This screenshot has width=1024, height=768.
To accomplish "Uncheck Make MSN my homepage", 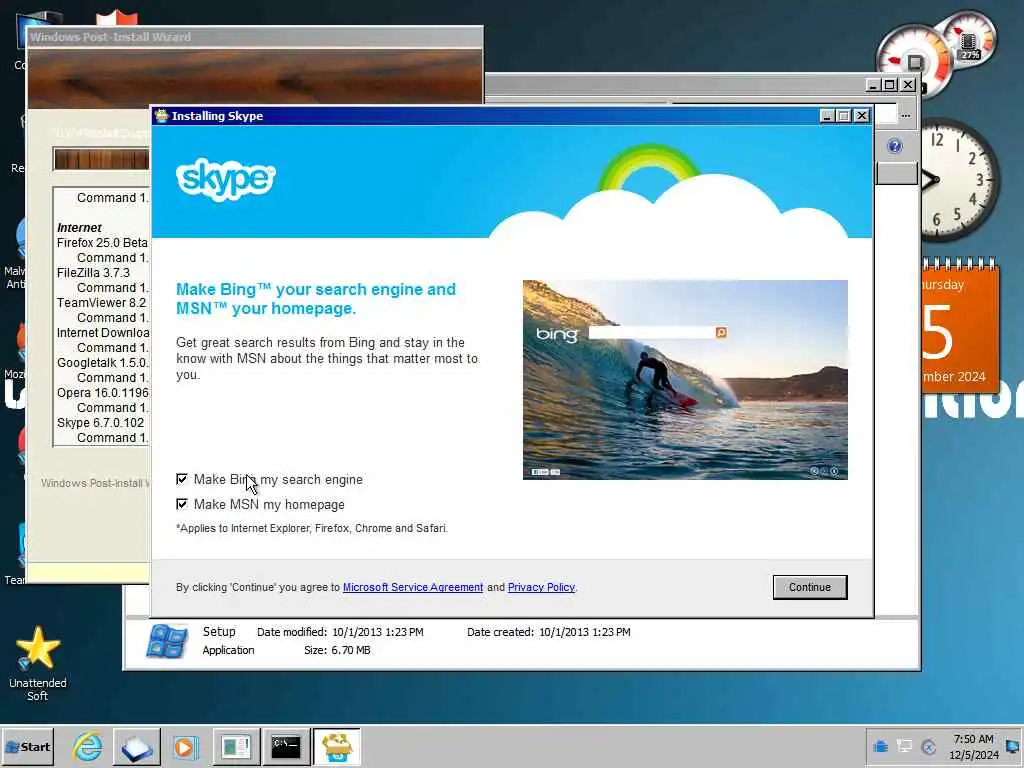I will point(182,504).
